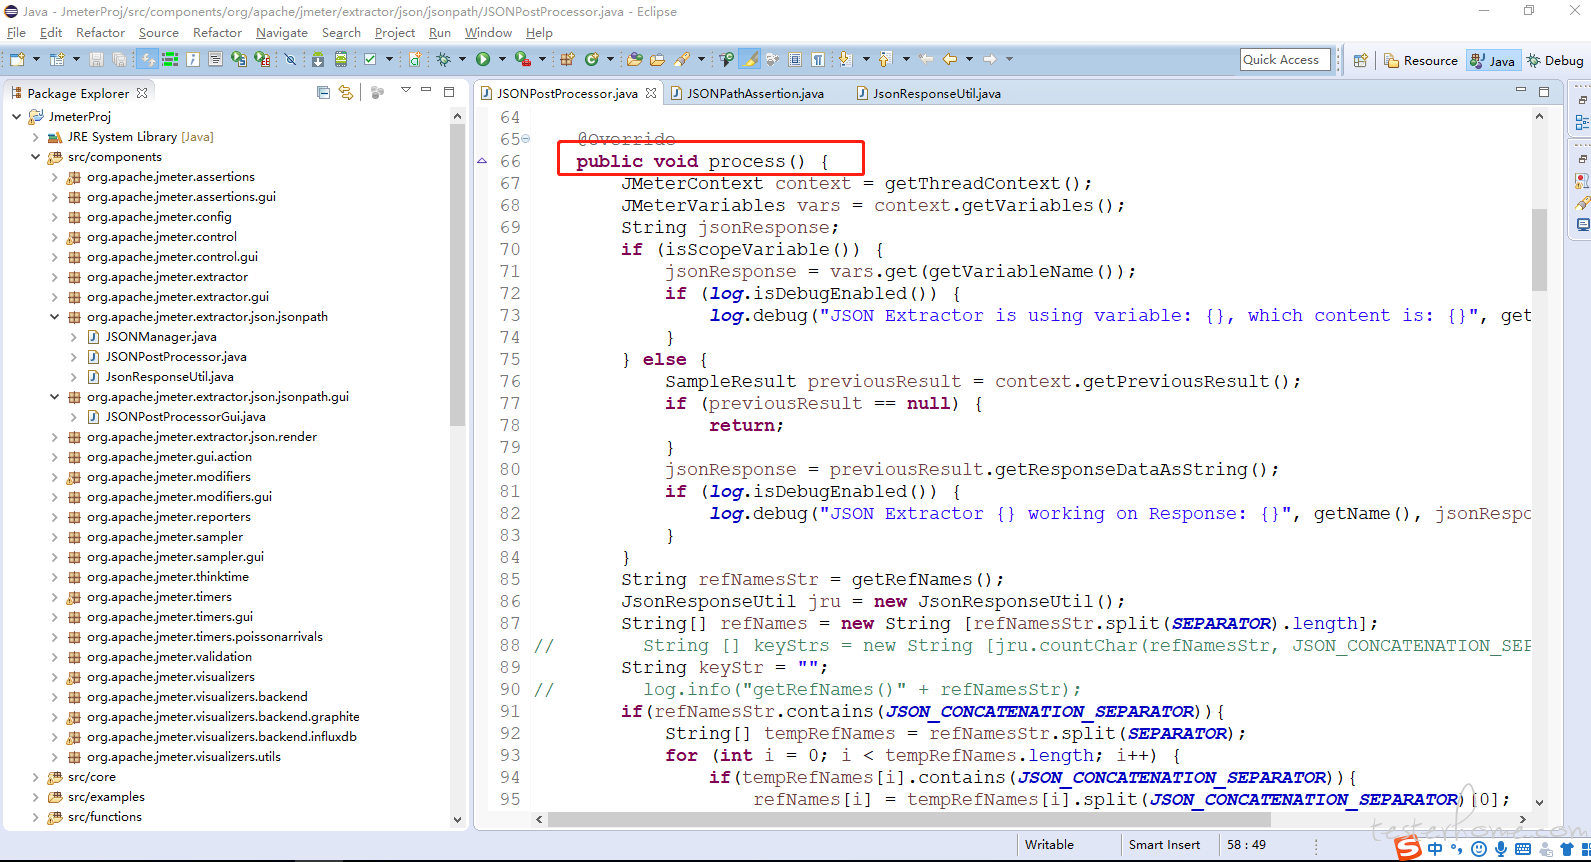
Task: Collapse org.apache.jmeter.extractor.json.jsonpath package
Action: click(x=54, y=317)
